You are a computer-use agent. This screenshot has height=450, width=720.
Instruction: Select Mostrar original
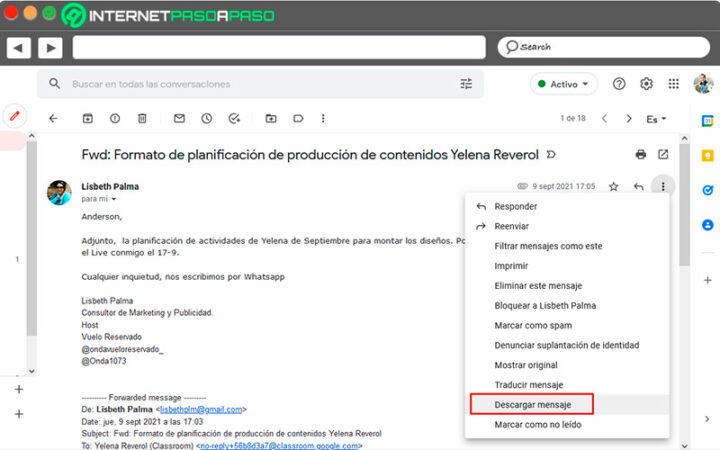tap(567, 365)
